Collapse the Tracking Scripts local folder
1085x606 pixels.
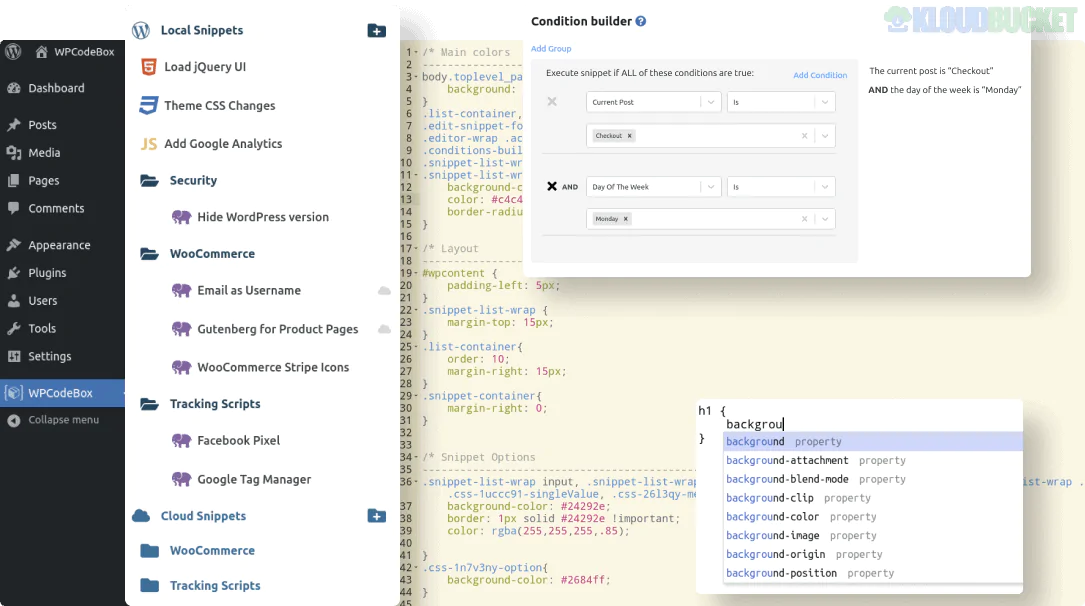coord(149,404)
